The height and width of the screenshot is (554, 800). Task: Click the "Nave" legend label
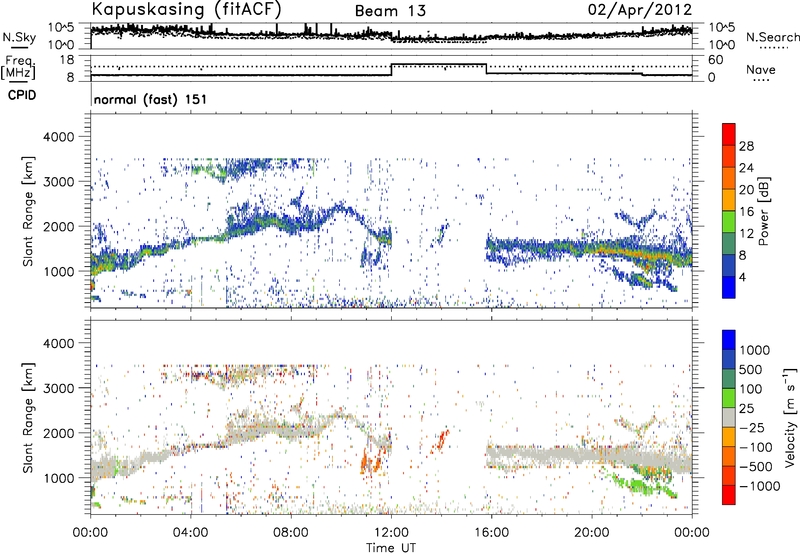[x=761, y=69]
